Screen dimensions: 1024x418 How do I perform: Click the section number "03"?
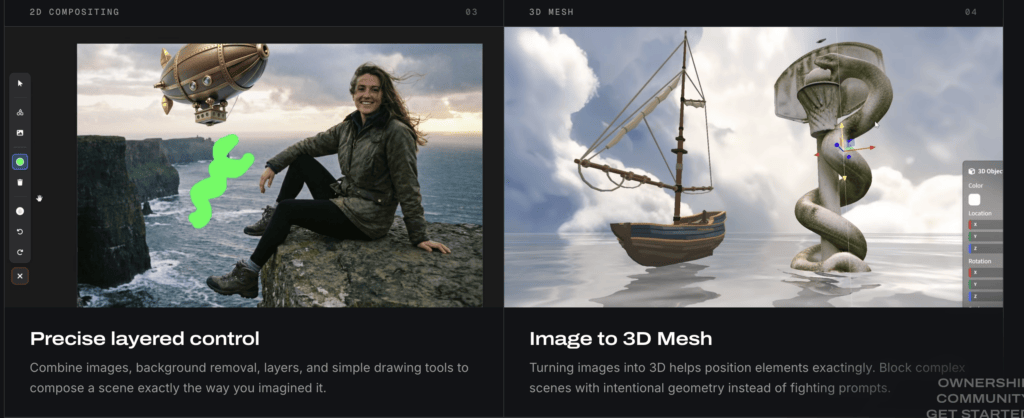(x=472, y=12)
